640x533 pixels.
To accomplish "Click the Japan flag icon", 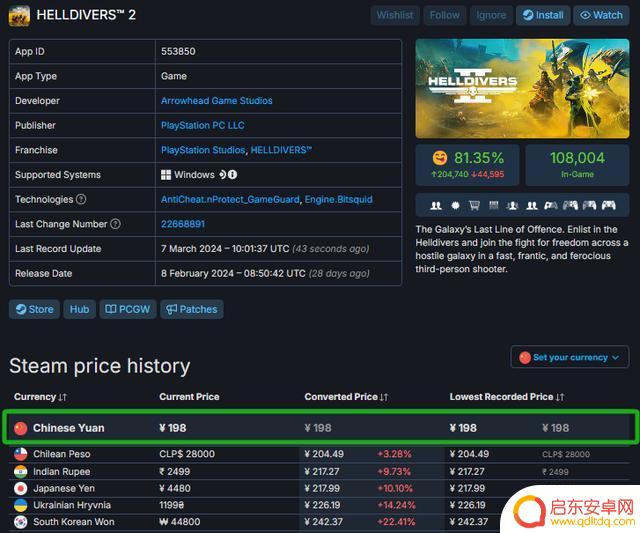I will (20, 488).
